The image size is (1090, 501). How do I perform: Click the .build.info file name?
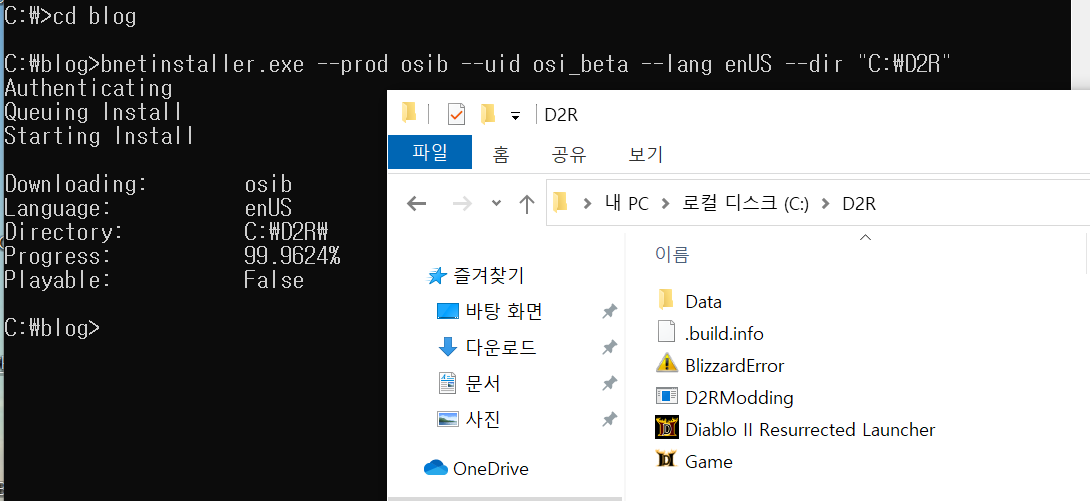pos(724,334)
